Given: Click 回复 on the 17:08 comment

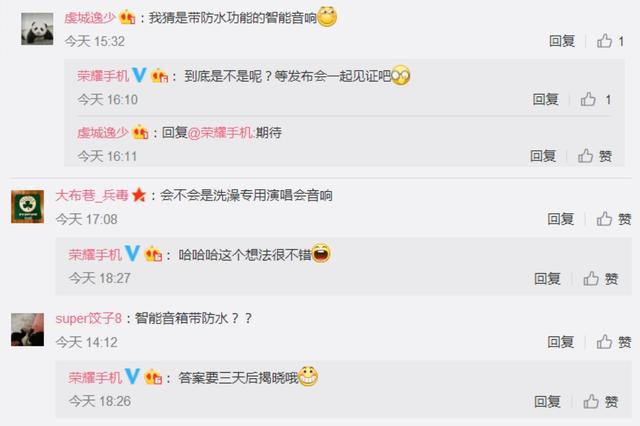Looking at the screenshot, I should pyautogui.click(x=560, y=219).
